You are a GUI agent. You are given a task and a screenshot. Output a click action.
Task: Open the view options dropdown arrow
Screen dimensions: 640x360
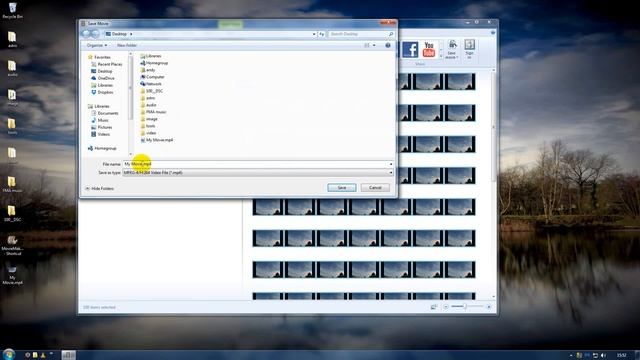[374, 45]
